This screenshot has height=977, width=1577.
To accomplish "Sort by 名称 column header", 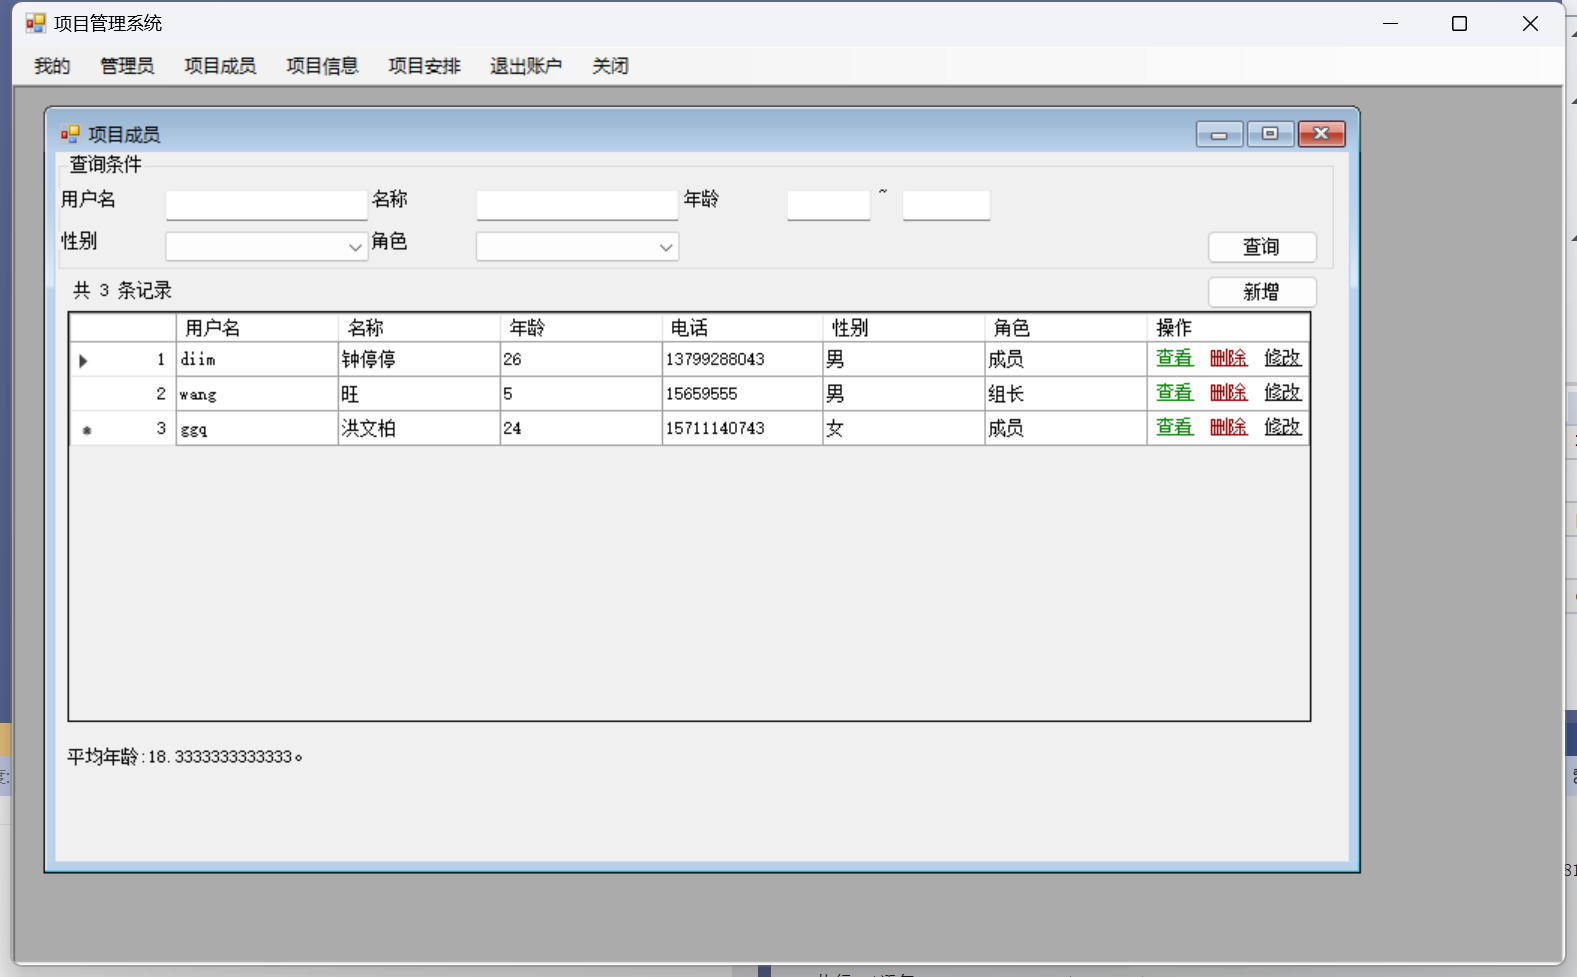I will click(x=419, y=328).
